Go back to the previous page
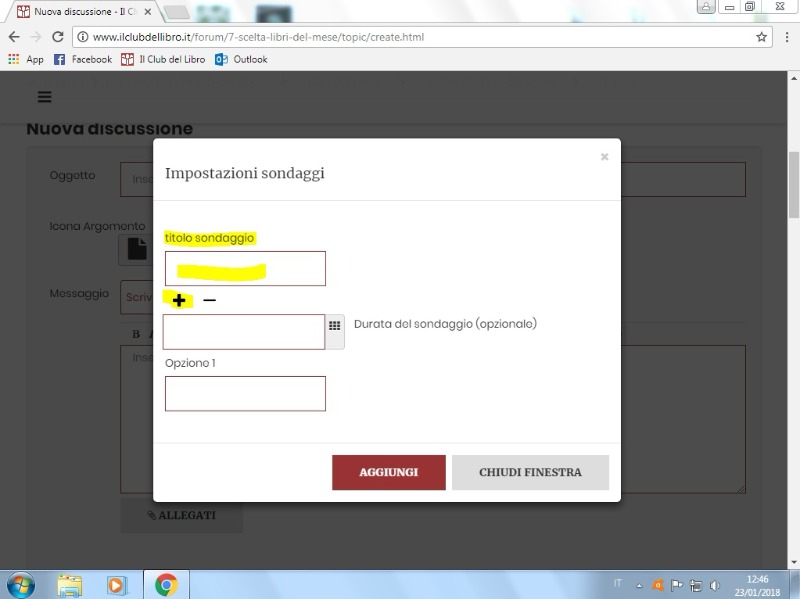 14,37
